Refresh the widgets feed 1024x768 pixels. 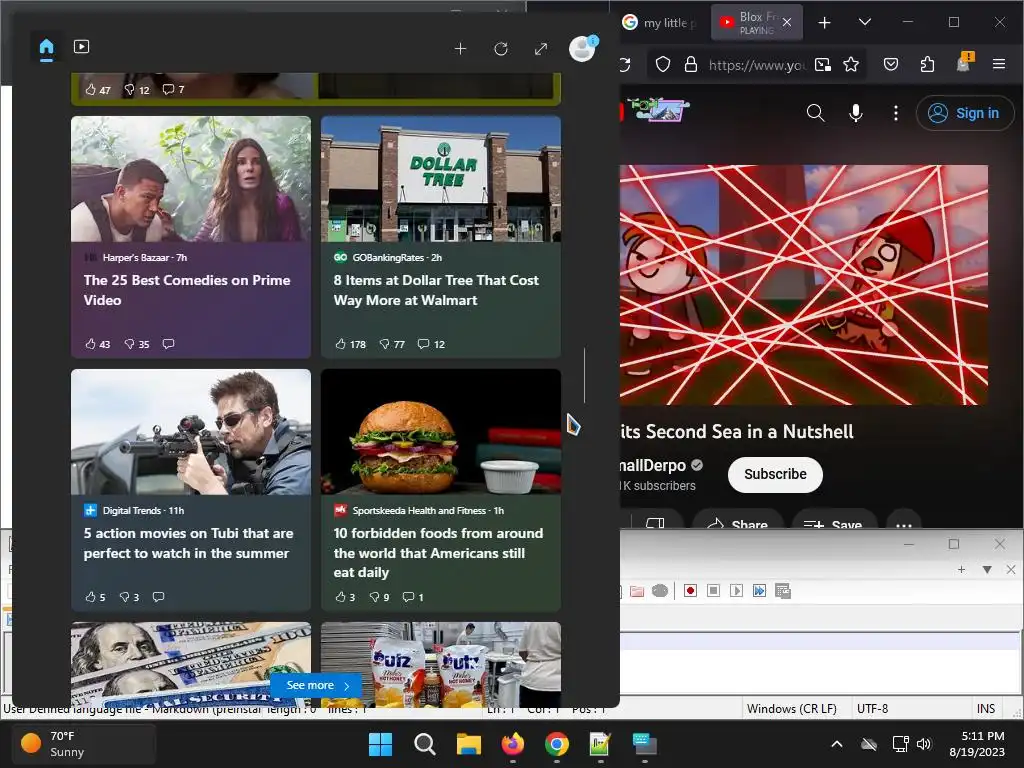(501, 49)
